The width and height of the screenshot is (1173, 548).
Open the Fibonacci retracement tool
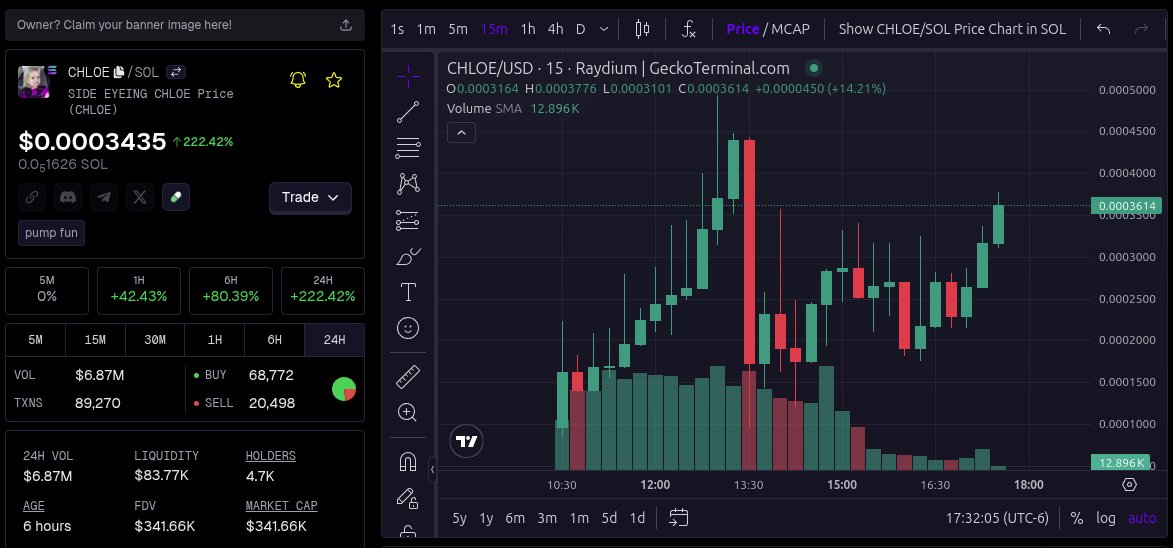point(408,148)
